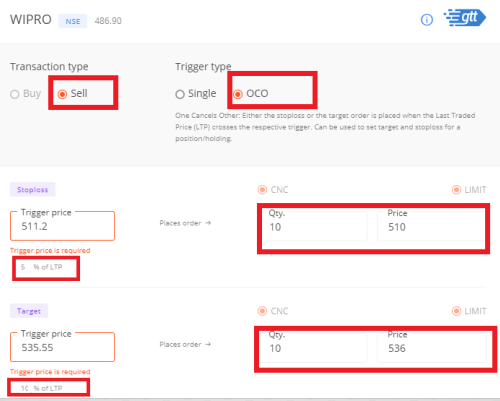Click the Stoploss quantity field
Screen dimensions: 500x401
tap(314, 226)
